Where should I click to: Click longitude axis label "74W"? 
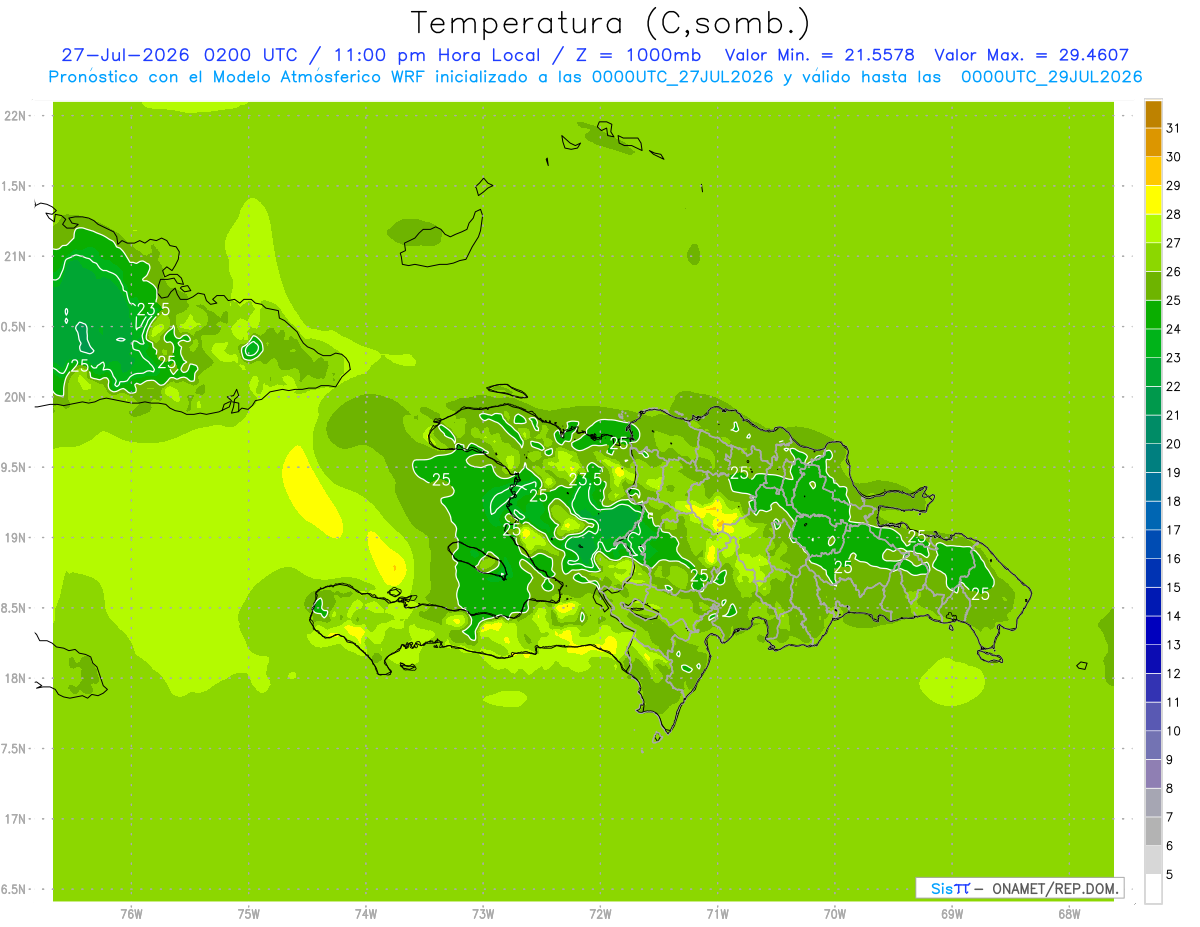[x=366, y=913]
